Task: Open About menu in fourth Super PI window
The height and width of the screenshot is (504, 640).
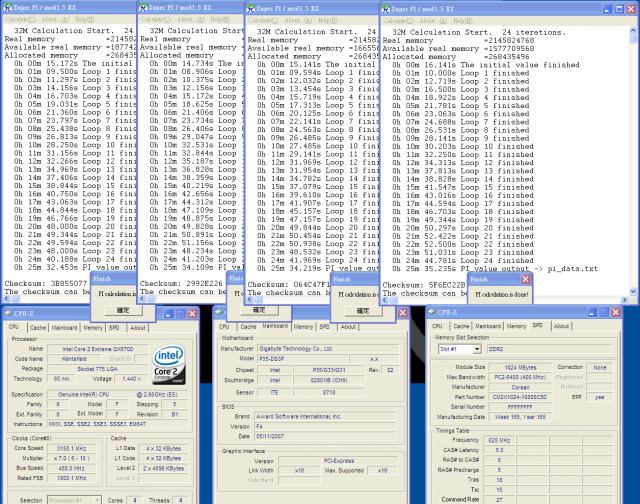Action: coord(433,20)
